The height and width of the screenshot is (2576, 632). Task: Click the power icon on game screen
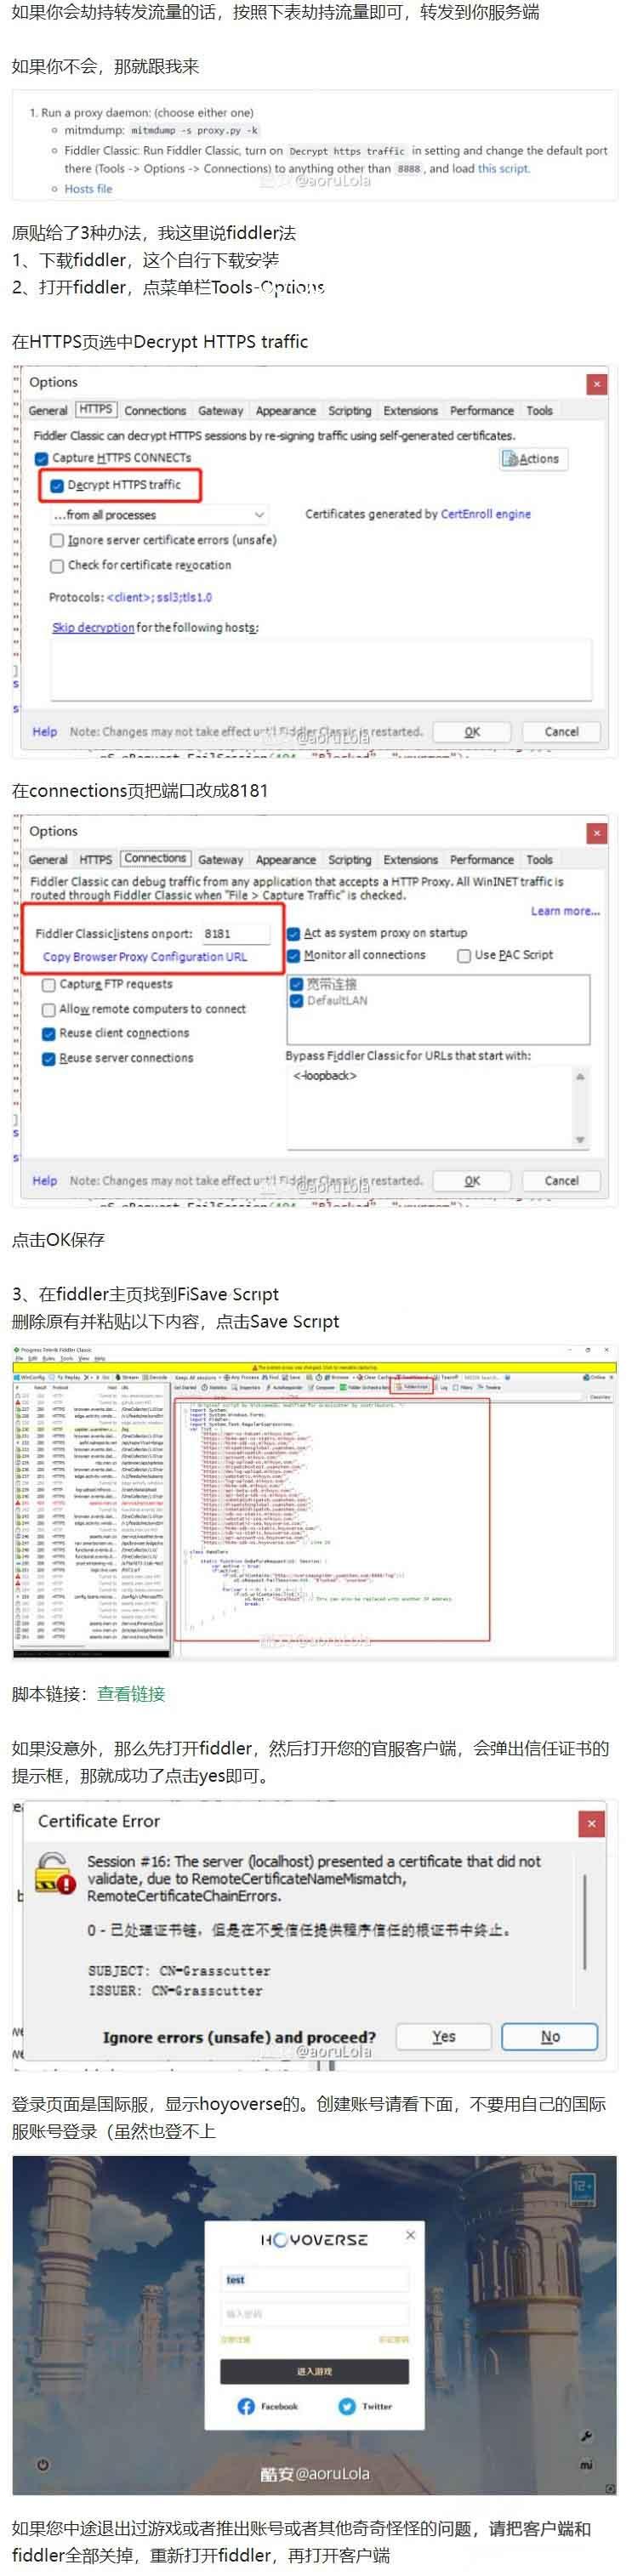tap(43, 2463)
